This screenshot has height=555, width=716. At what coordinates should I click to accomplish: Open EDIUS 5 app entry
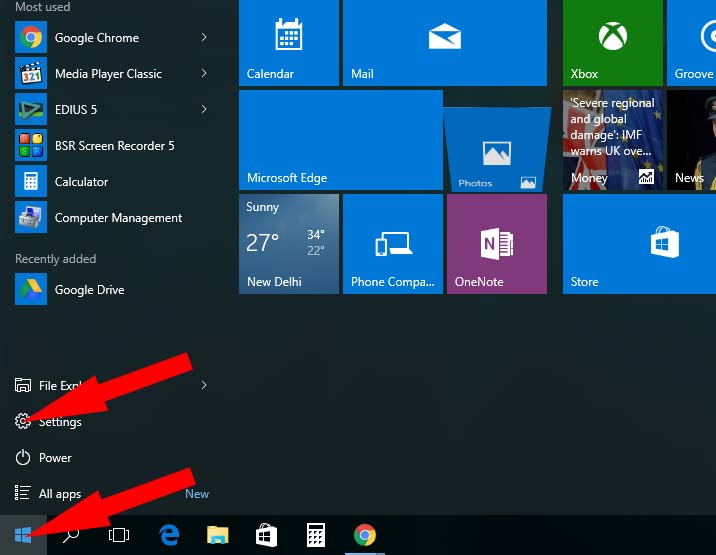[112, 110]
